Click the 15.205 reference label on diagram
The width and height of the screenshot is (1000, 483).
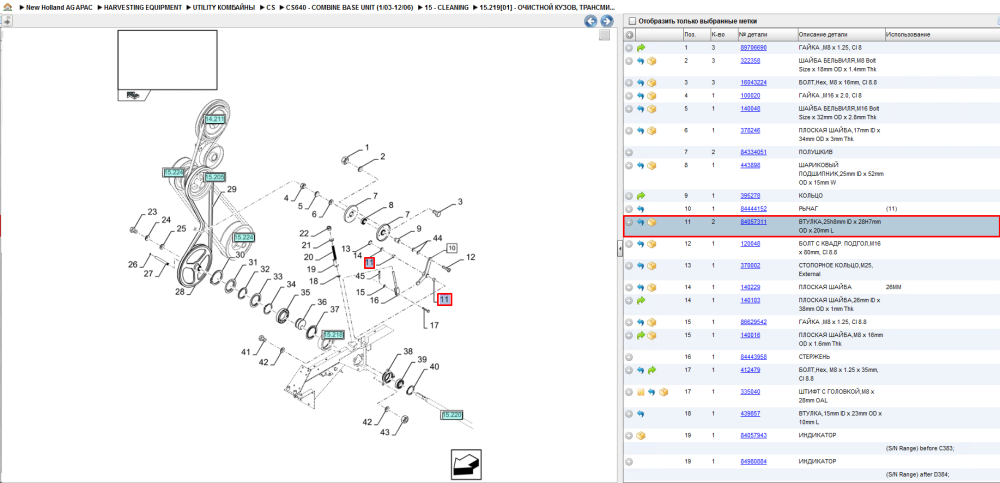coord(215,177)
